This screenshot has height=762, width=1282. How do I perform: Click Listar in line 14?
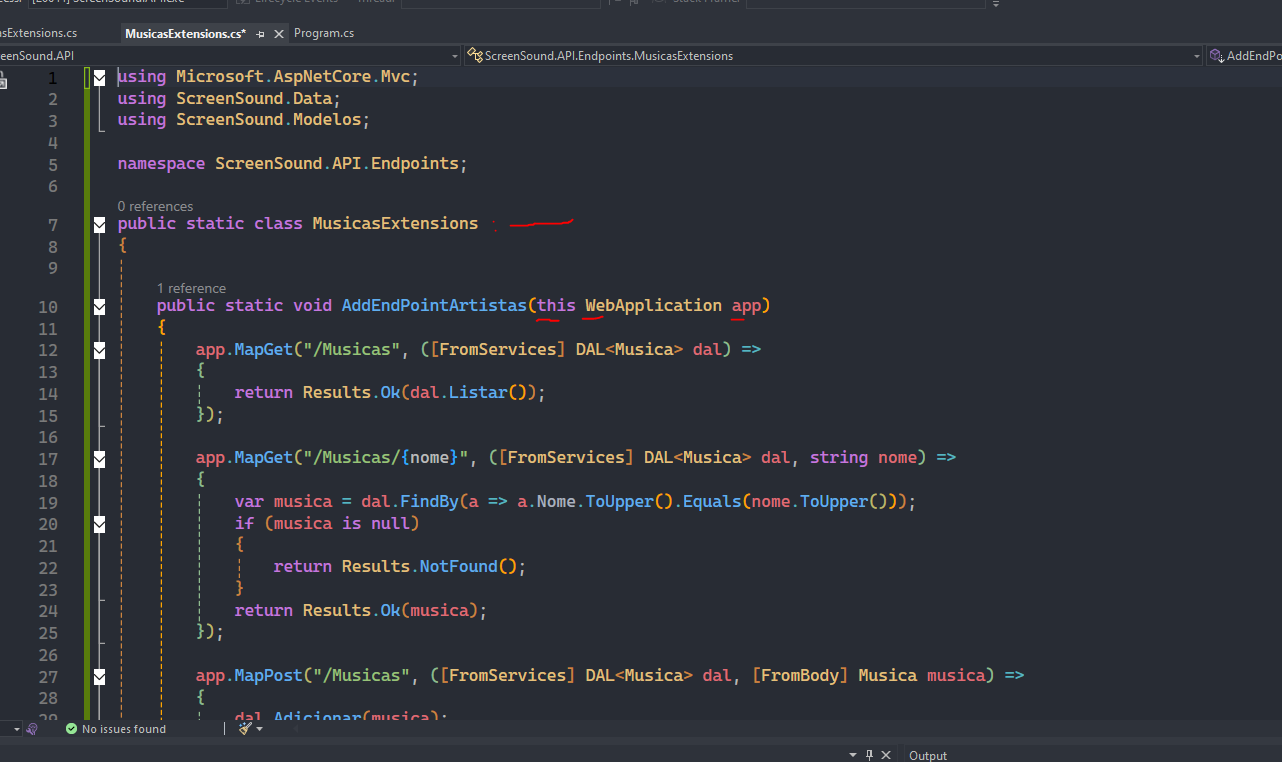(478, 392)
